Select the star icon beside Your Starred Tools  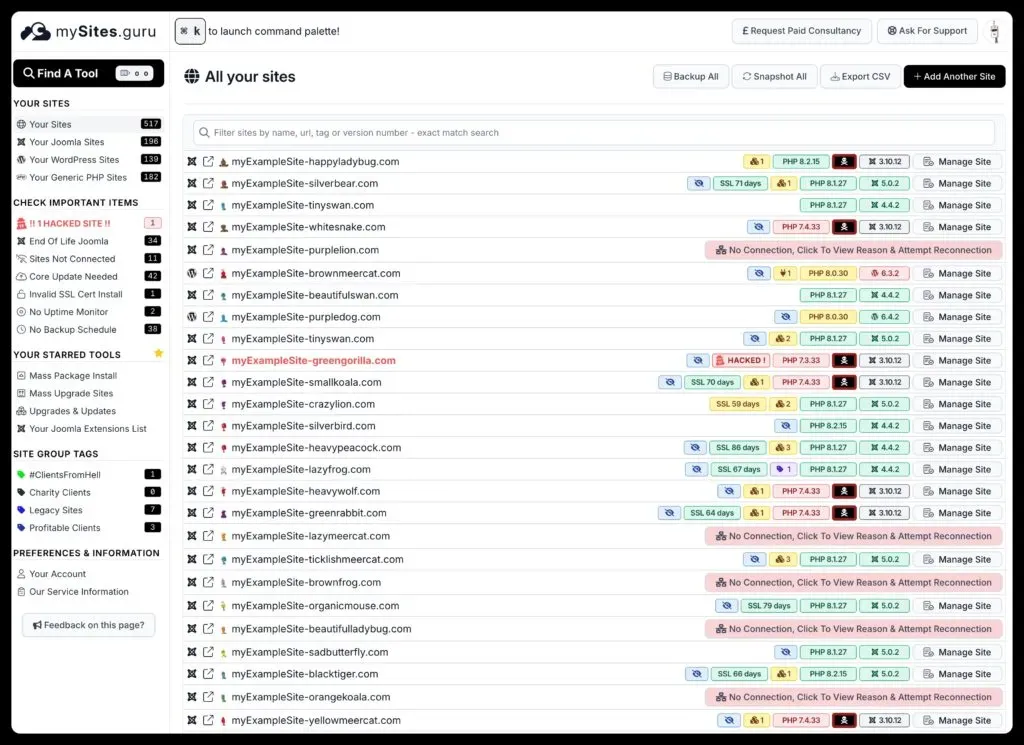point(158,354)
